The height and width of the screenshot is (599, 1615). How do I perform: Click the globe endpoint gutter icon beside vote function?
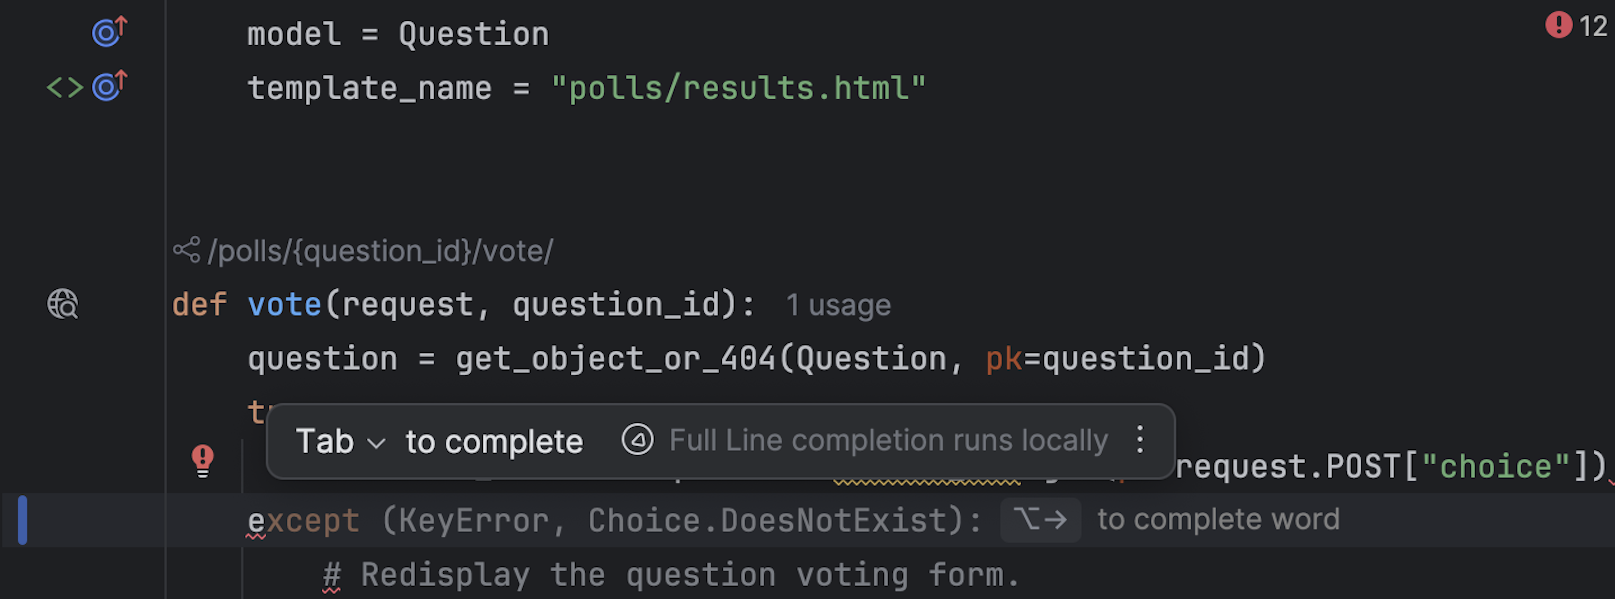(61, 303)
